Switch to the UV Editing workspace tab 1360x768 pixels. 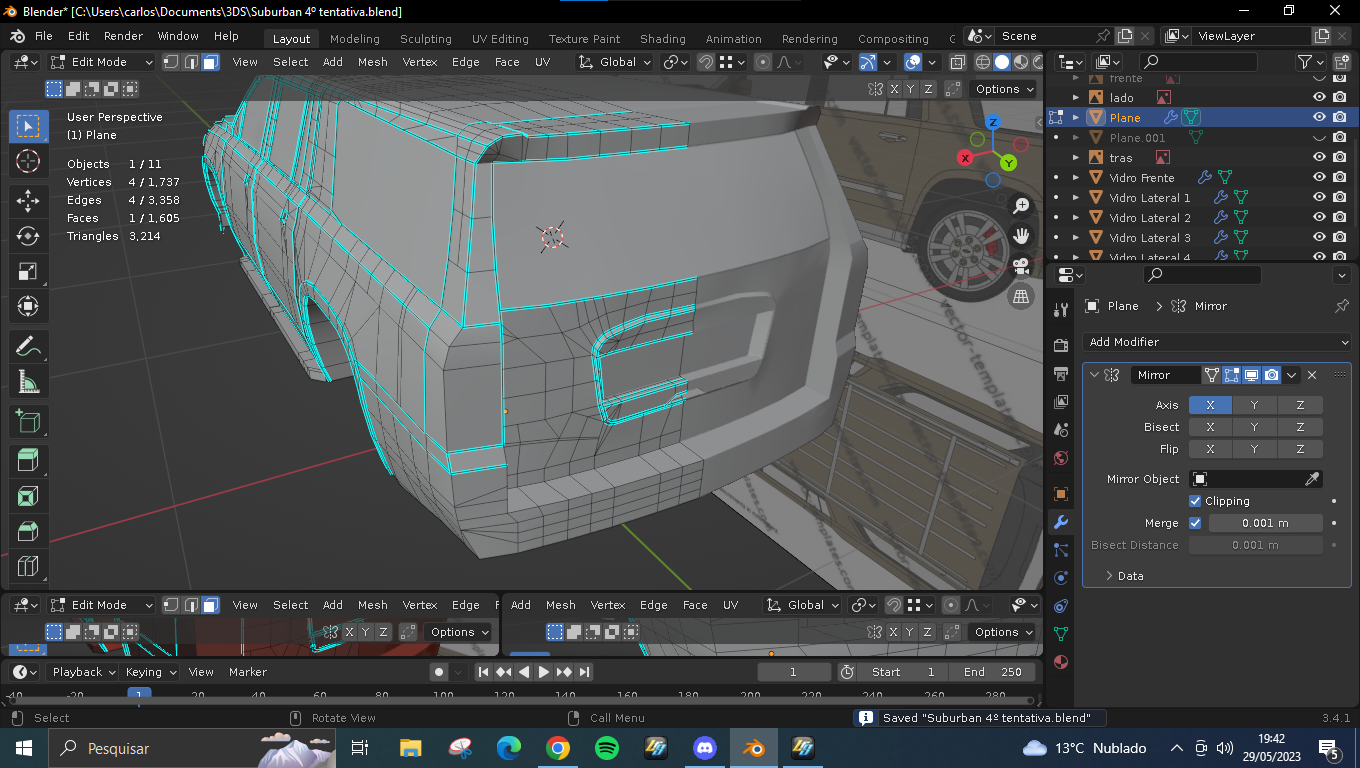pos(500,39)
